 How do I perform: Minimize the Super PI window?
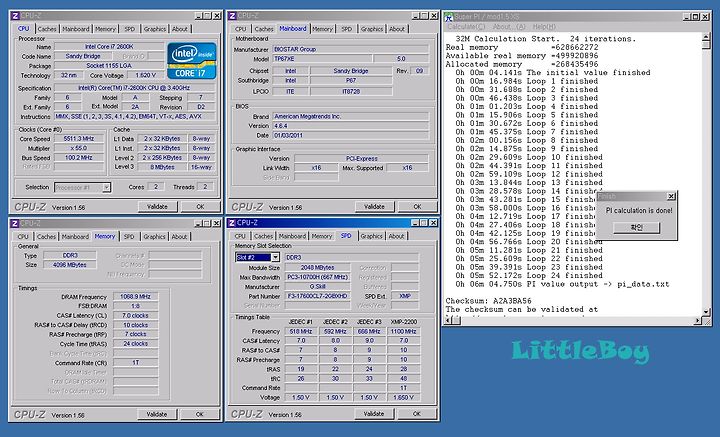[686, 17]
